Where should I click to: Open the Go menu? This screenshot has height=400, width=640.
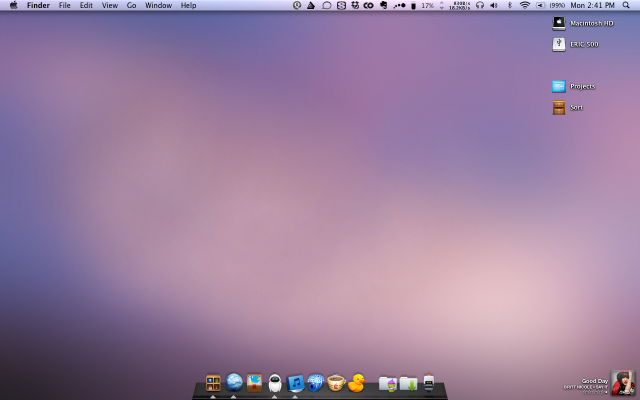(131, 5)
